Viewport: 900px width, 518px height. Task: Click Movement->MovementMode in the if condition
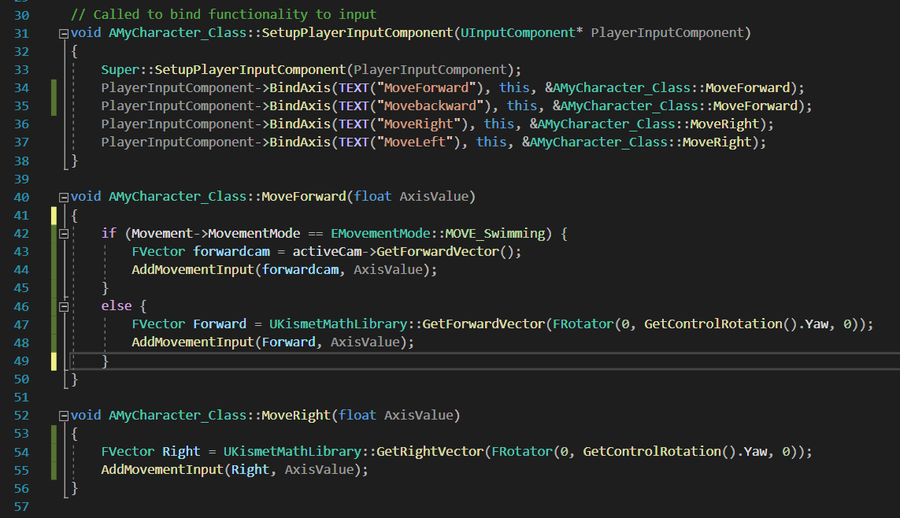point(216,233)
